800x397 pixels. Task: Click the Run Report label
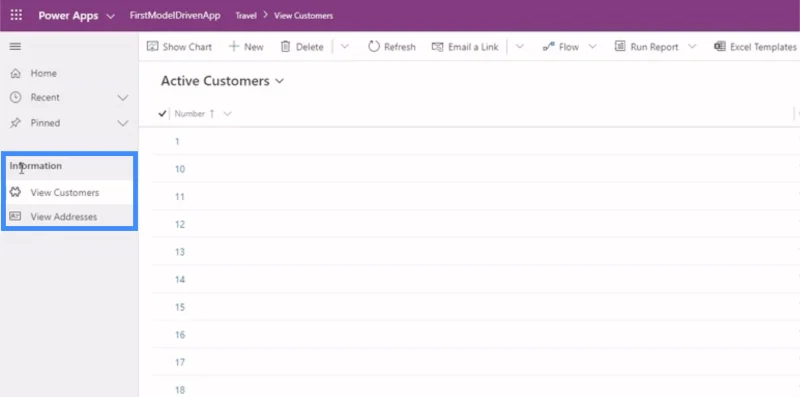[x=655, y=47]
